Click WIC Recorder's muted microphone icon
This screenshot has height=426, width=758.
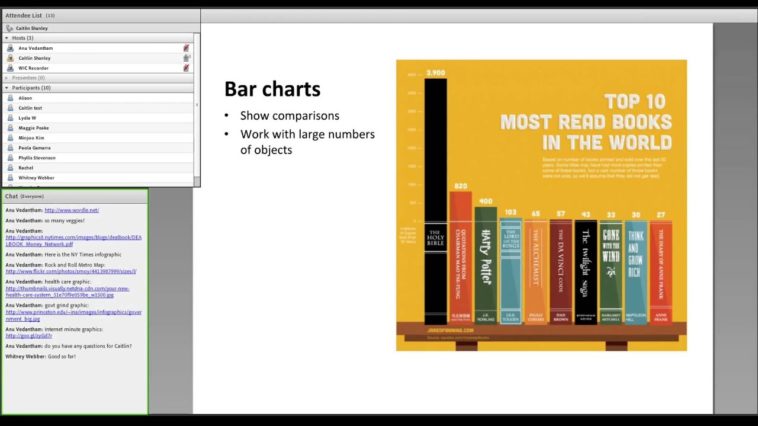pos(186,68)
